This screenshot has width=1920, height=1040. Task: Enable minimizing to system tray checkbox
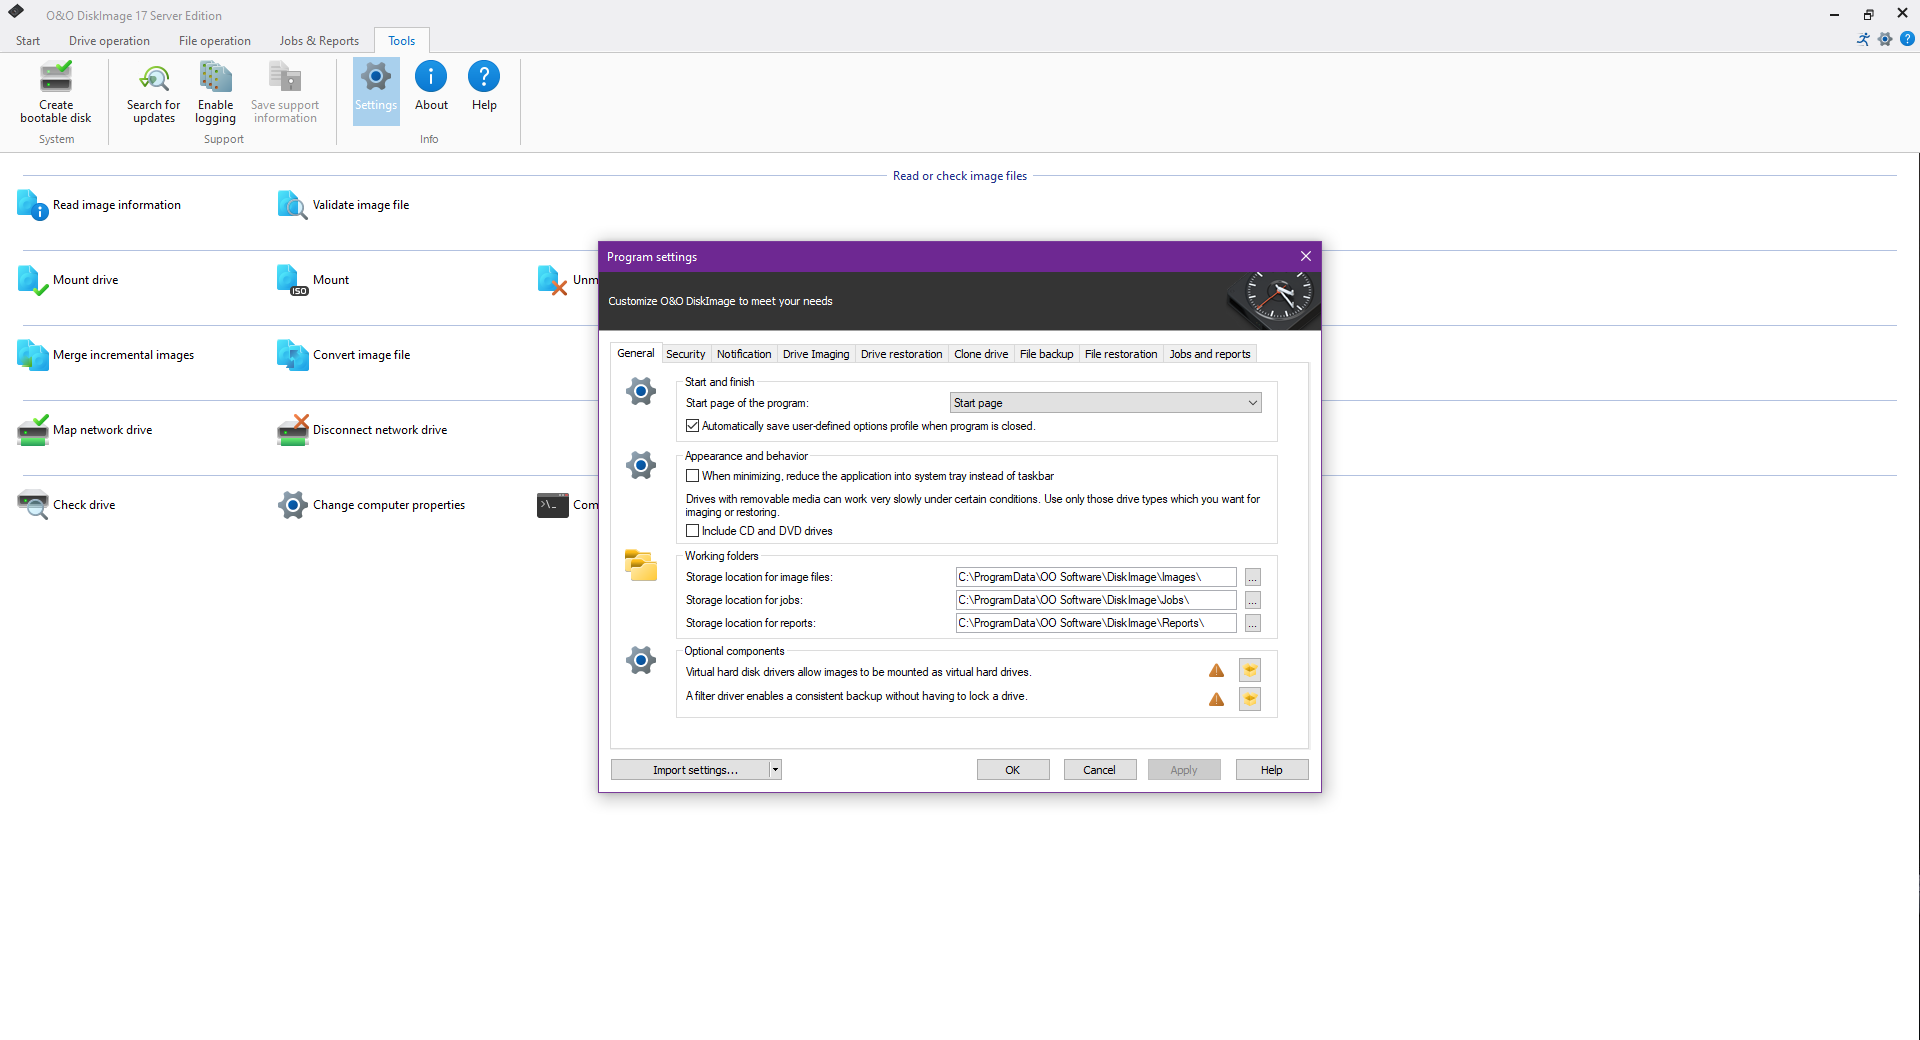pyautogui.click(x=692, y=476)
